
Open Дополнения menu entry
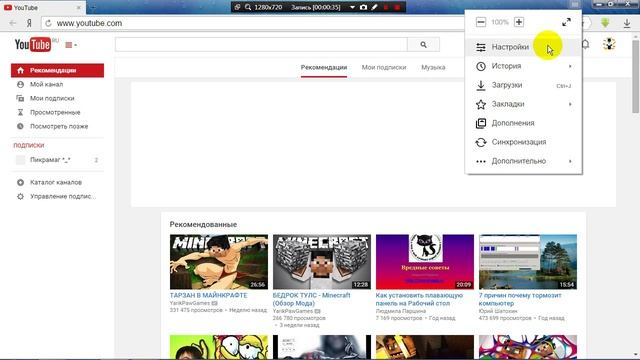pos(523,123)
